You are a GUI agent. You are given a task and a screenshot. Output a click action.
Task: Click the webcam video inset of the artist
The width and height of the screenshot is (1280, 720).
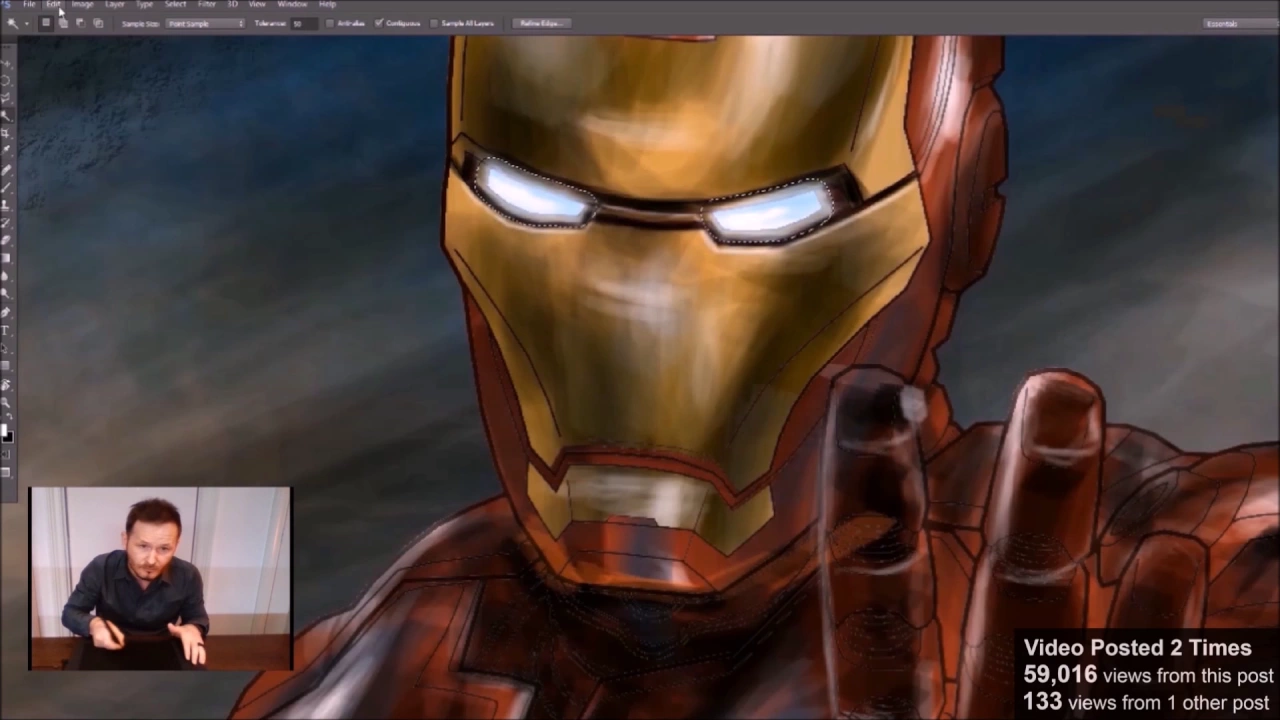click(x=160, y=578)
